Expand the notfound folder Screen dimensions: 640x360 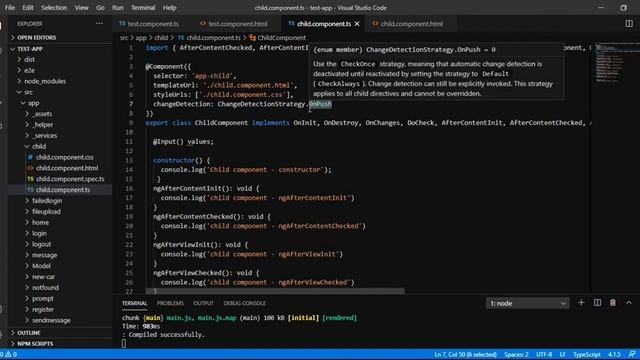[x=60, y=287]
